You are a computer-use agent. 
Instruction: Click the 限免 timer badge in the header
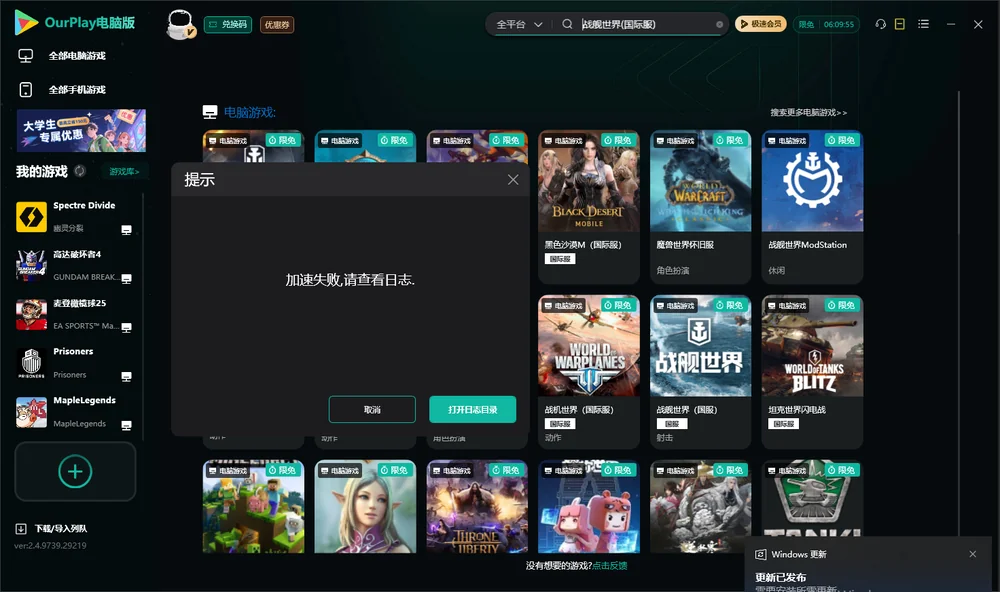pos(826,24)
